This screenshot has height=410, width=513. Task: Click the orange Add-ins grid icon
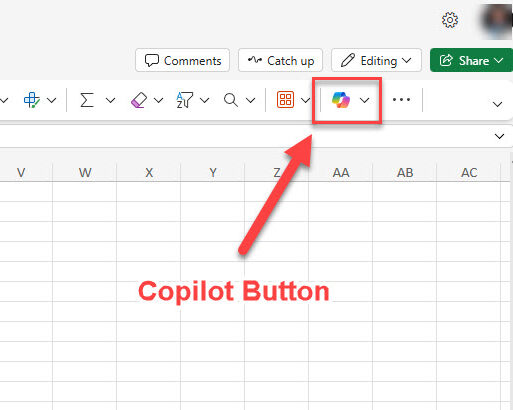click(285, 100)
